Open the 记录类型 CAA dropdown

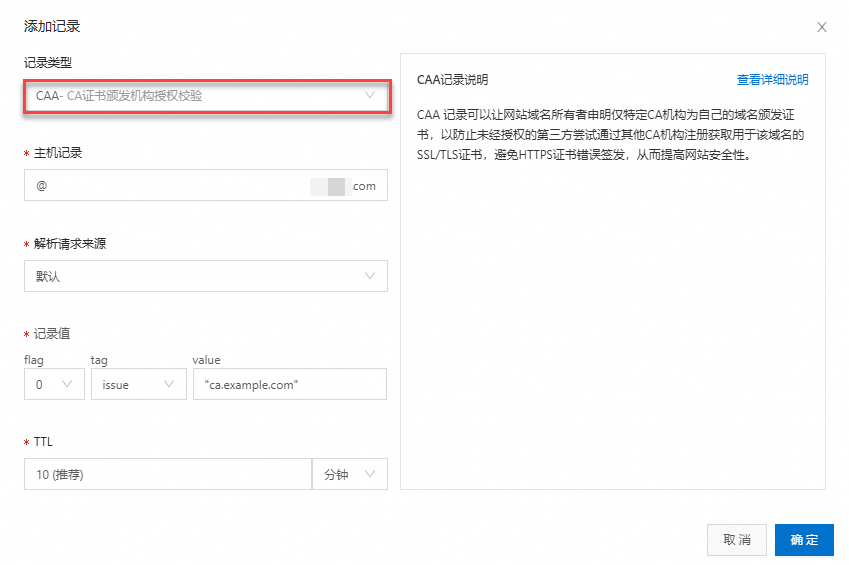coord(206,96)
